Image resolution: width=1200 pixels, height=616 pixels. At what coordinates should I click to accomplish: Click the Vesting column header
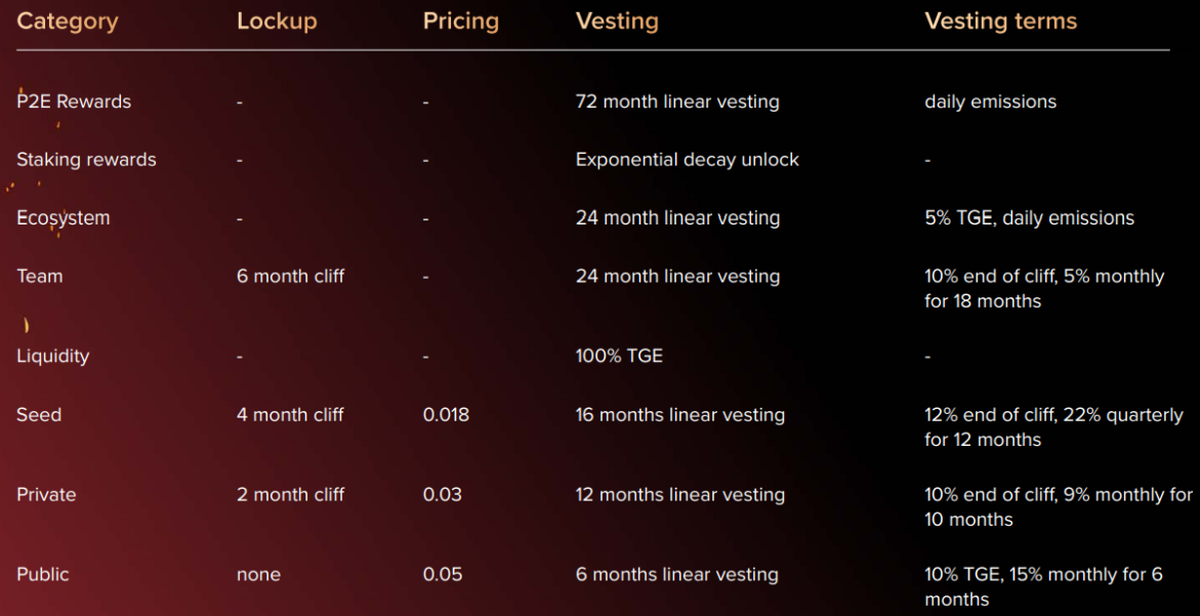pyautogui.click(x=617, y=21)
